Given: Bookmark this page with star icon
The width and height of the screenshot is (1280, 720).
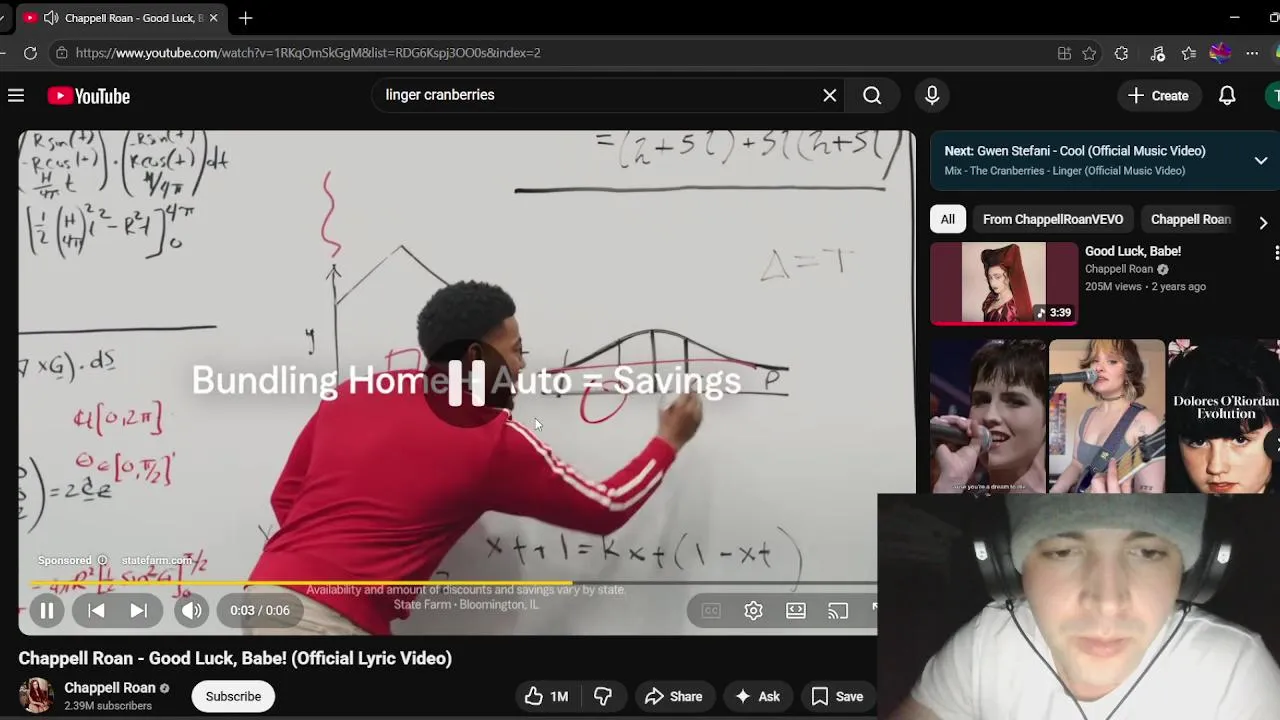Looking at the screenshot, I should click(1089, 53).
